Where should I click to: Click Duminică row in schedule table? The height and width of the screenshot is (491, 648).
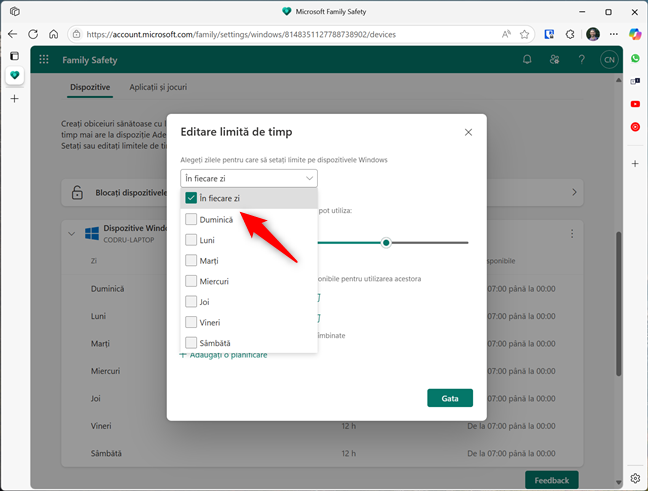(x=322, y=289)
